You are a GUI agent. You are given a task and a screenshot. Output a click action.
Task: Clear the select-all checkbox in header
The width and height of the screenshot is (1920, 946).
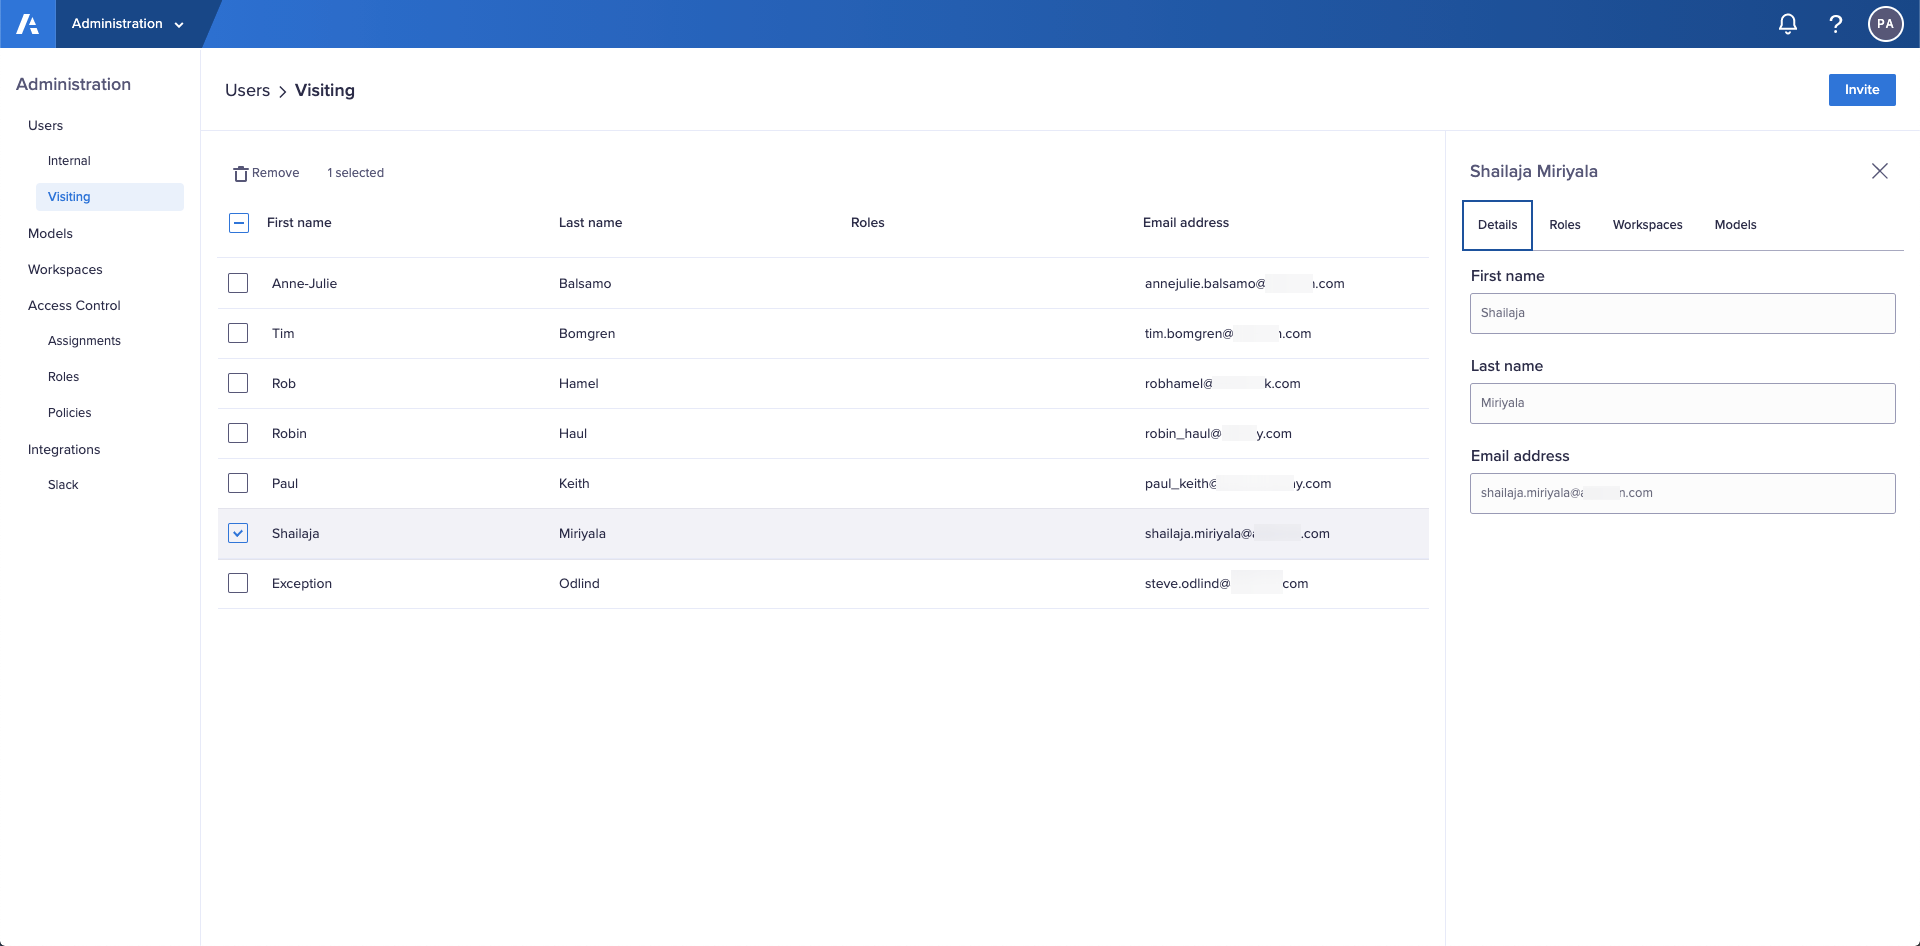pos(238,222)
